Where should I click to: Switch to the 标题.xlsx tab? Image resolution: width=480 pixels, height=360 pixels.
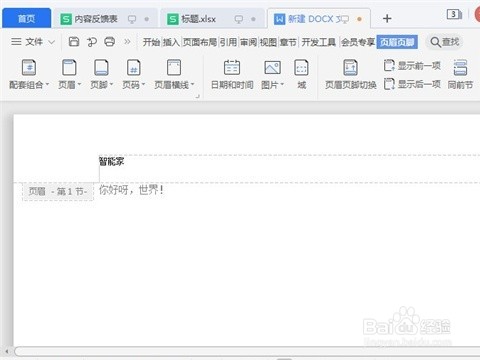(212, 19)
